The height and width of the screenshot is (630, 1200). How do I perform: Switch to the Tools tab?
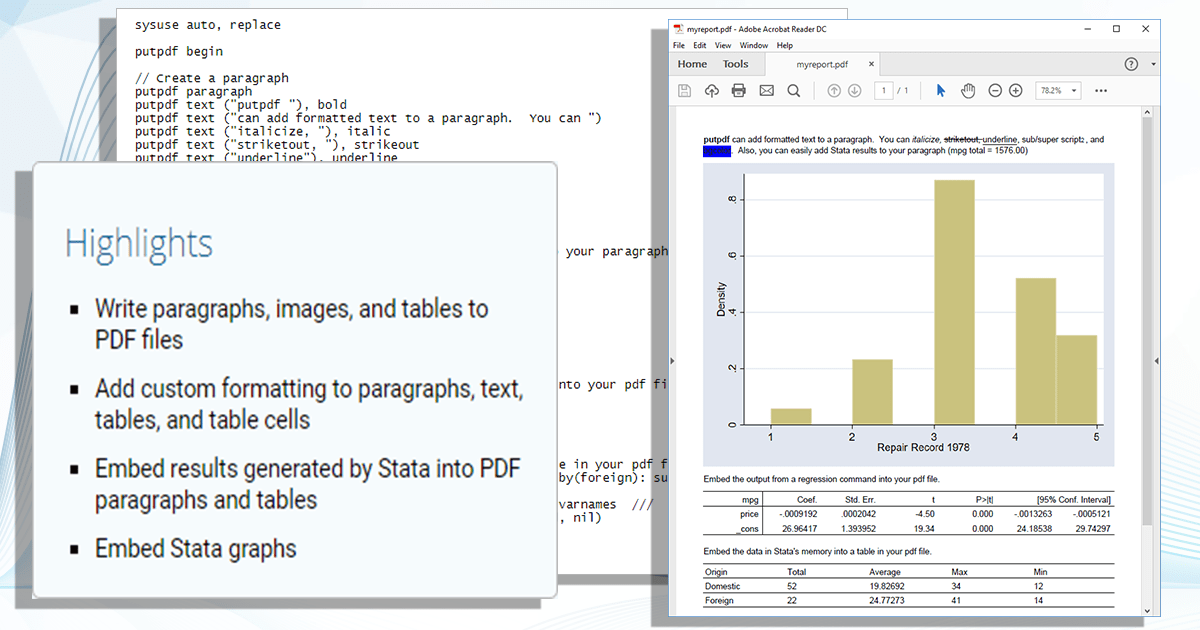(735, 64)
